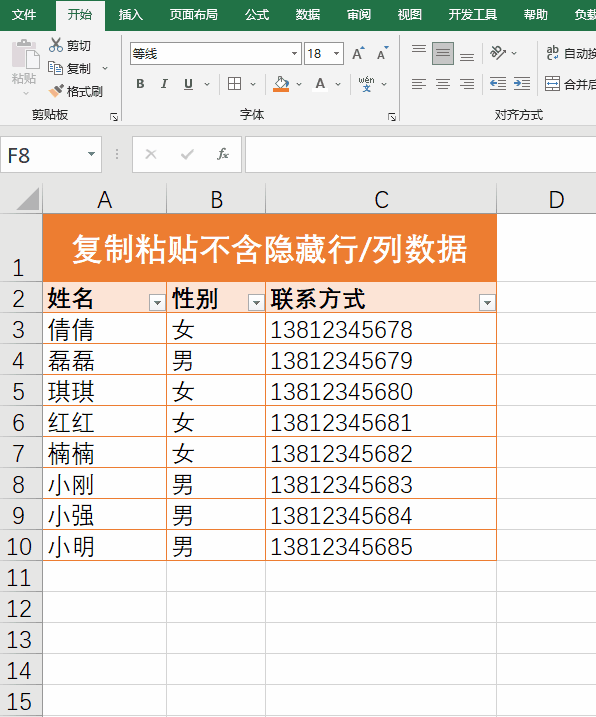This screenshot has height=717, width=596.
Task: Open the font size dropdown
Action: [x=337, y=54]
